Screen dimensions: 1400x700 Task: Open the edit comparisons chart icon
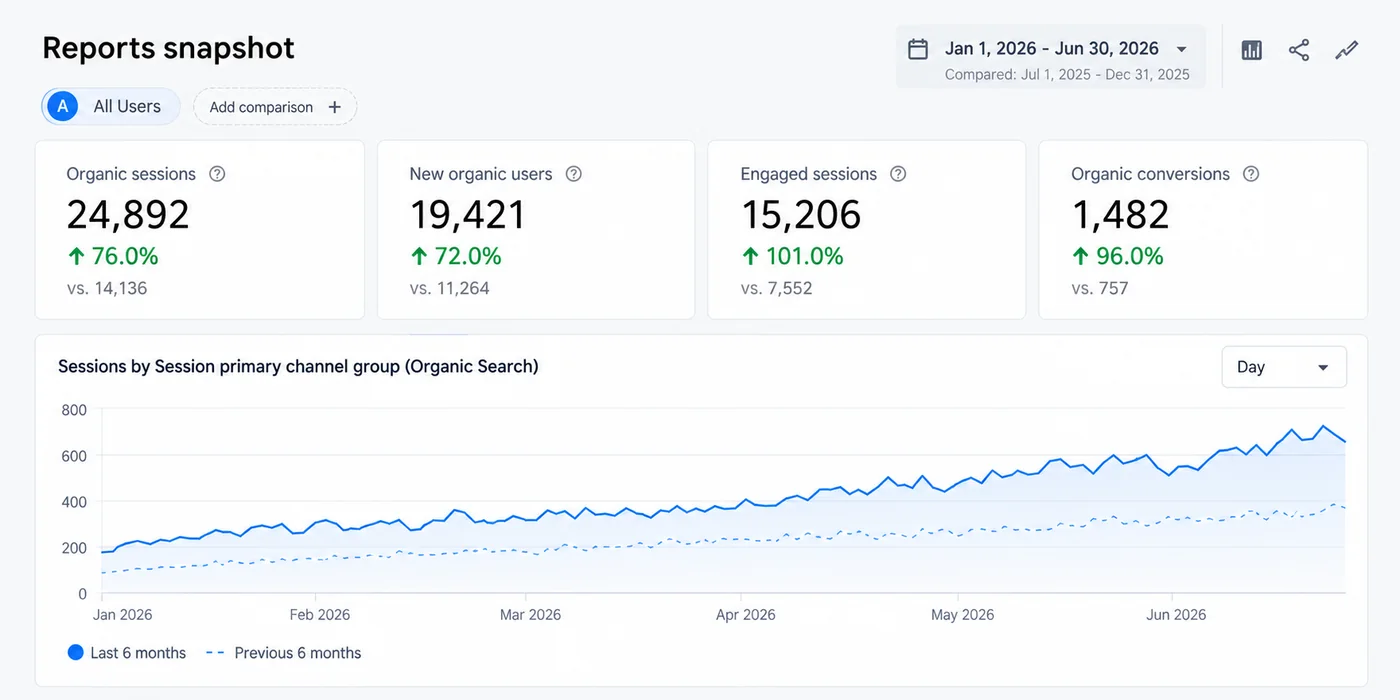(1252, 50)
